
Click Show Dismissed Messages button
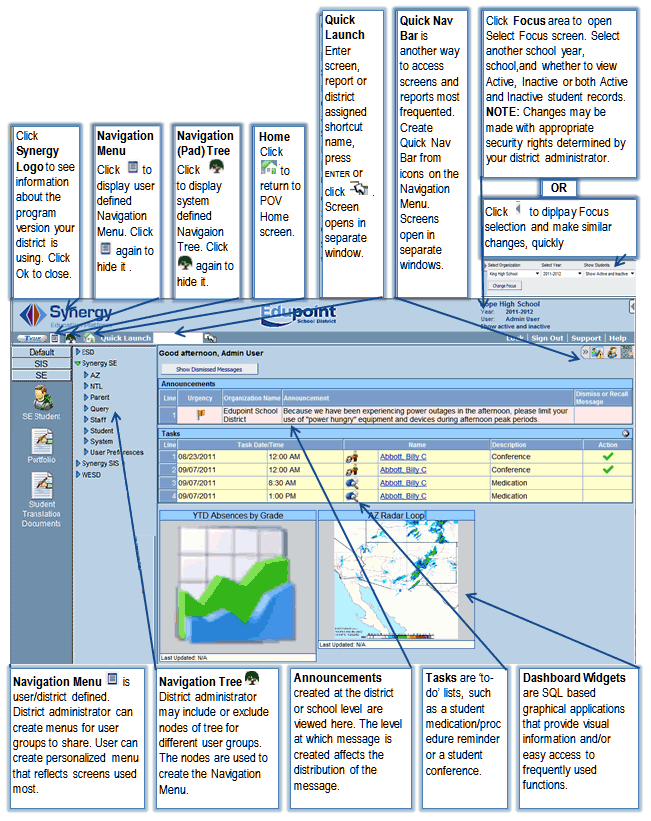click(x=208, y=369)
